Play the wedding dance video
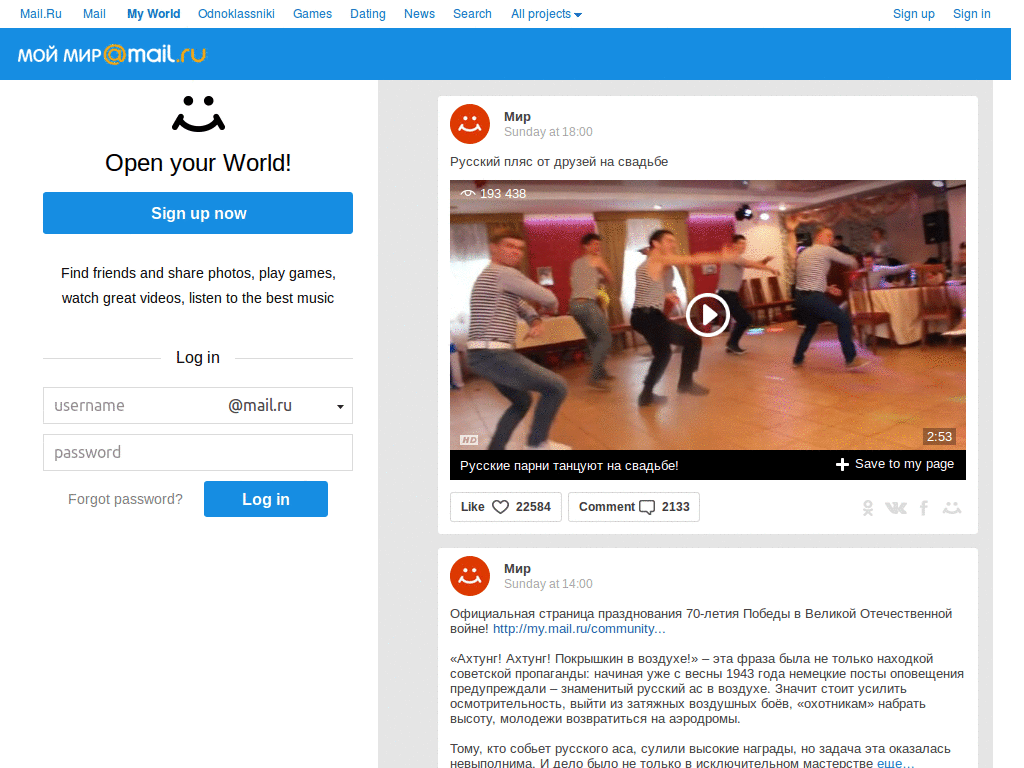1024x768 pixels. (x=707, y=315)
